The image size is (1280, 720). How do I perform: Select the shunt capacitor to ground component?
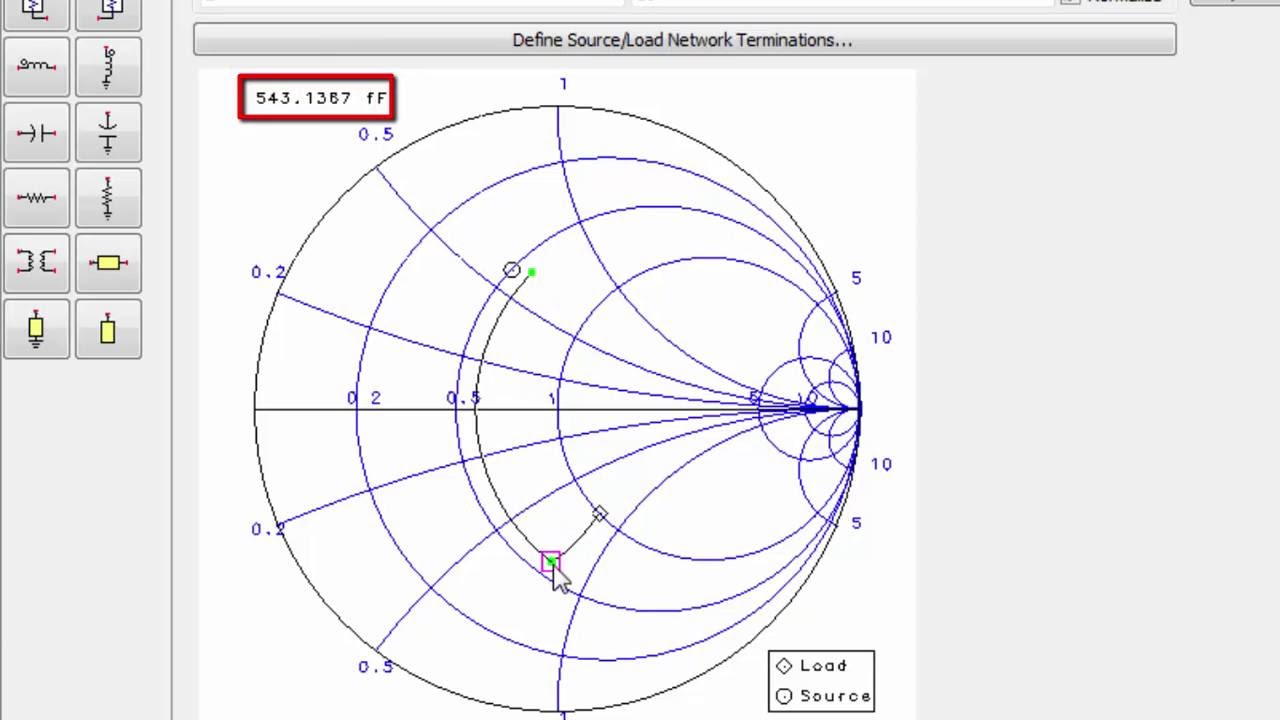(108, 132)
